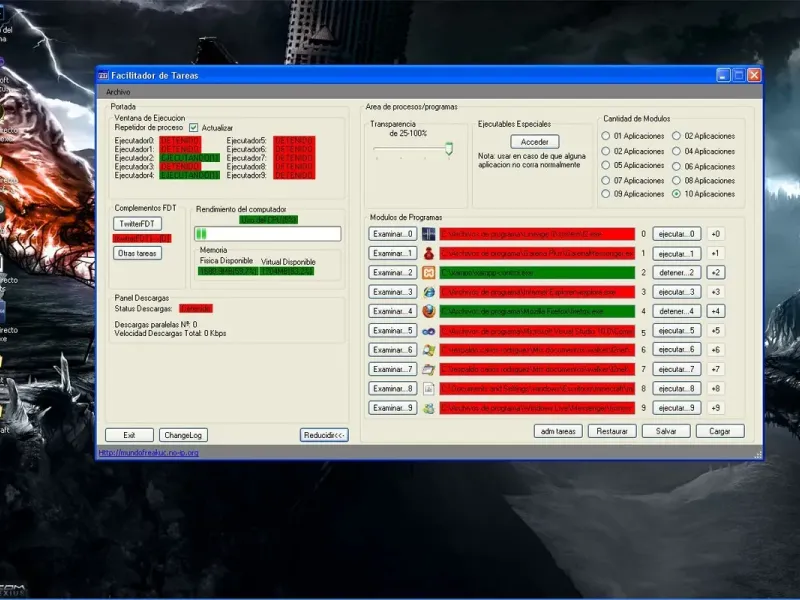This screenshot has width=800, height=600.
Task: Open the adm tareas task manager button
Action: point(558,431)
